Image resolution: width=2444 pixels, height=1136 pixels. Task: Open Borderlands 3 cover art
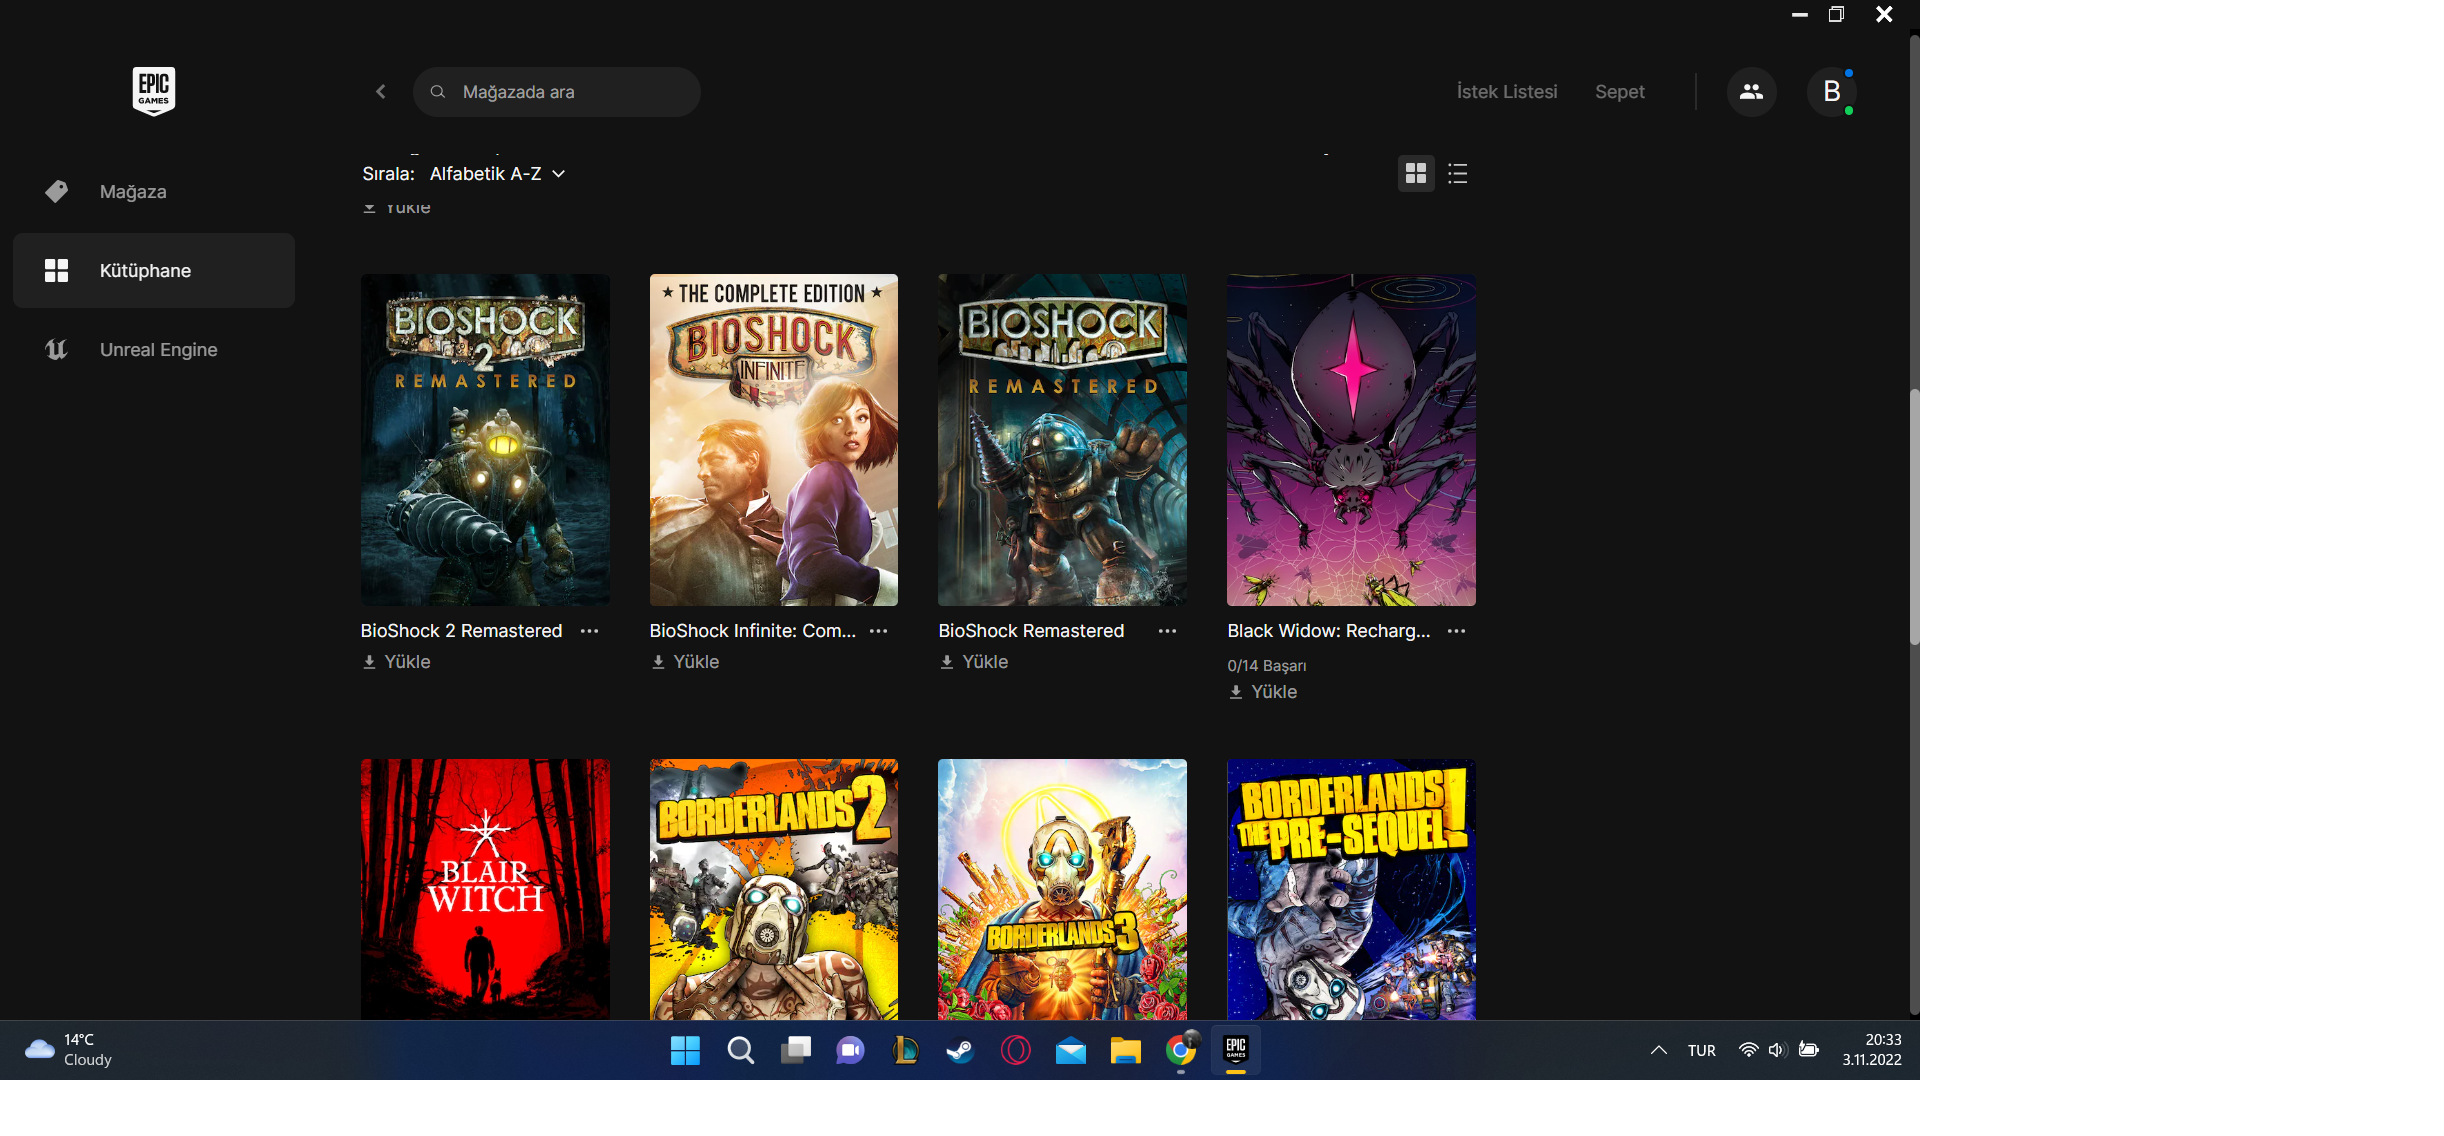click(1062, 889)
